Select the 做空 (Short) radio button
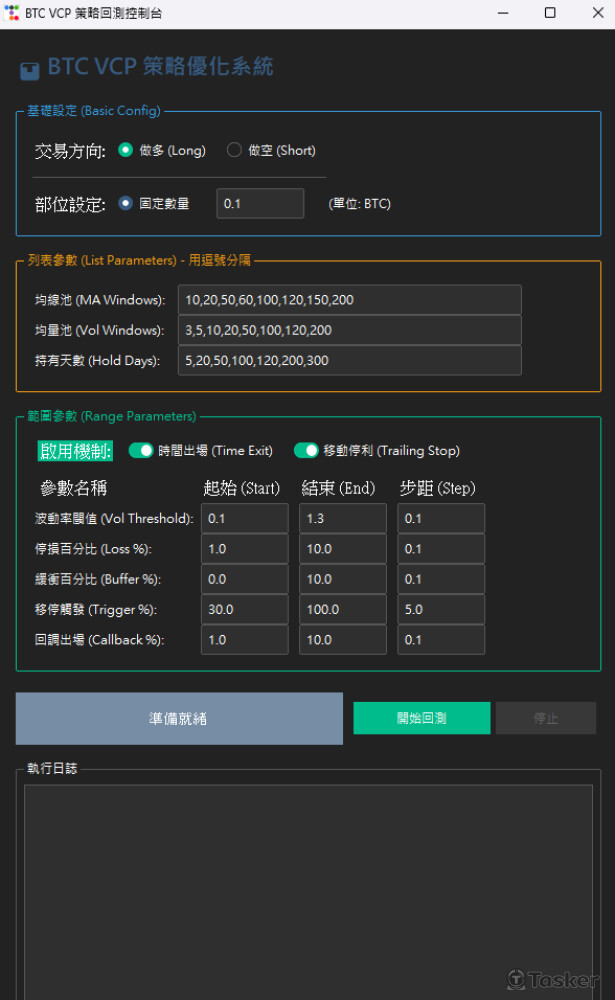Image resolution: width=615 pixels, height=1000 pixels. (x=234, y=150)
